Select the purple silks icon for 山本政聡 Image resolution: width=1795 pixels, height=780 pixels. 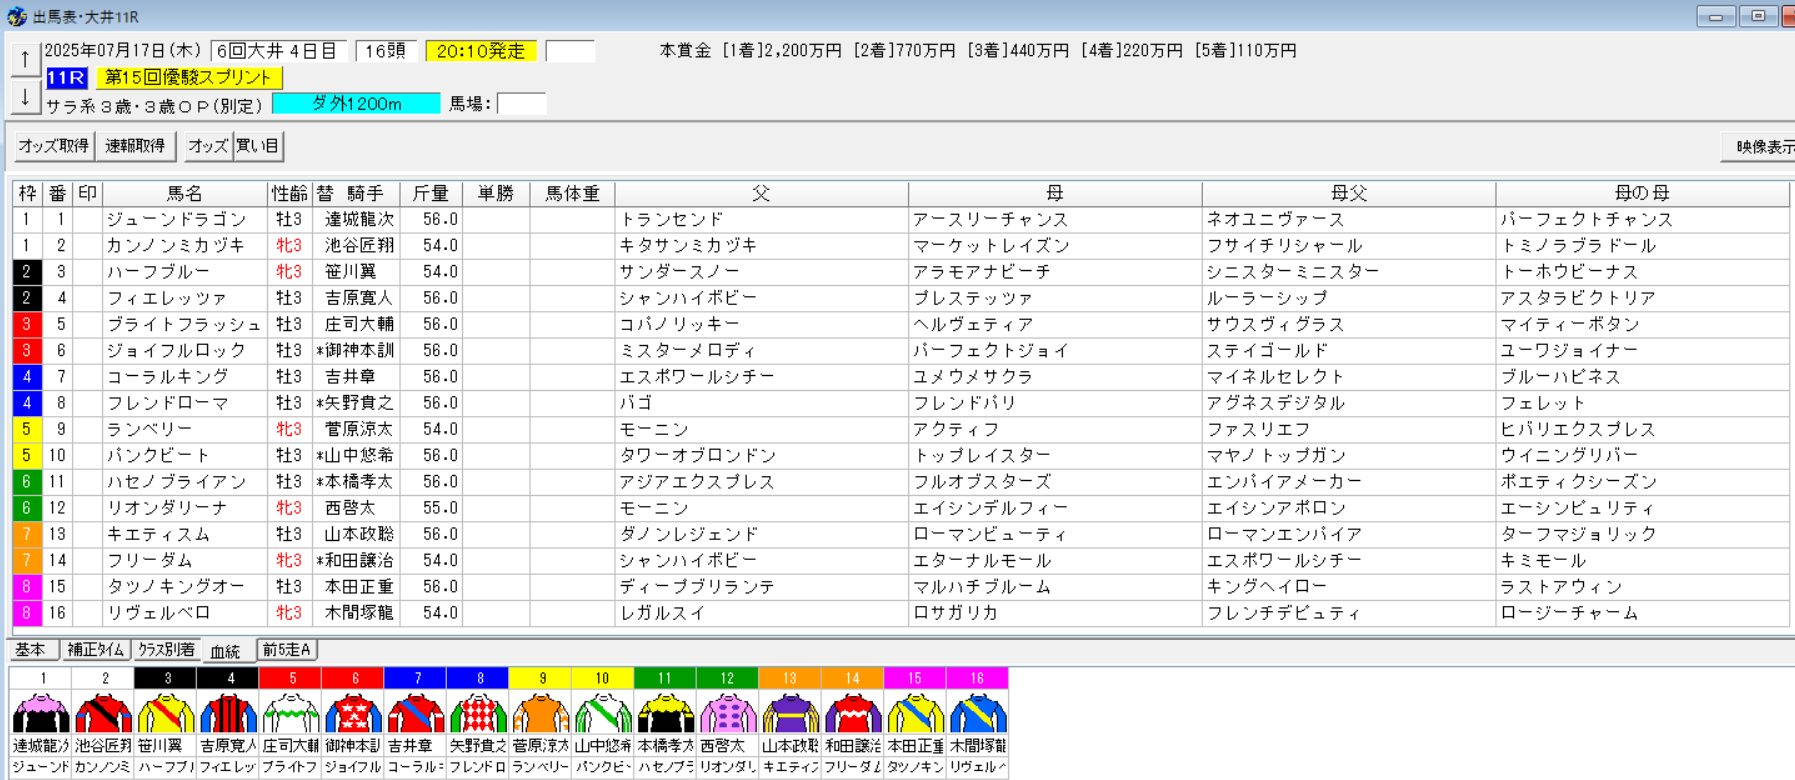[790, 712]
